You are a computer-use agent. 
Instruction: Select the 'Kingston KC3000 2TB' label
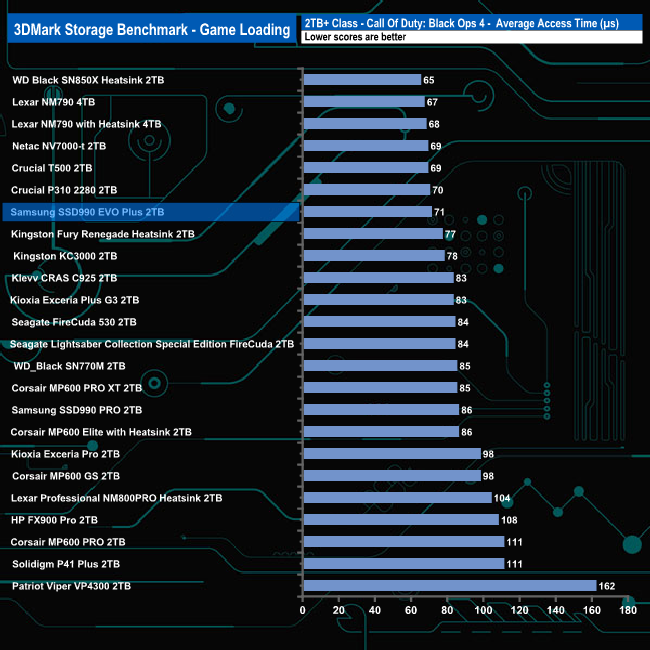tap(65, 256)
